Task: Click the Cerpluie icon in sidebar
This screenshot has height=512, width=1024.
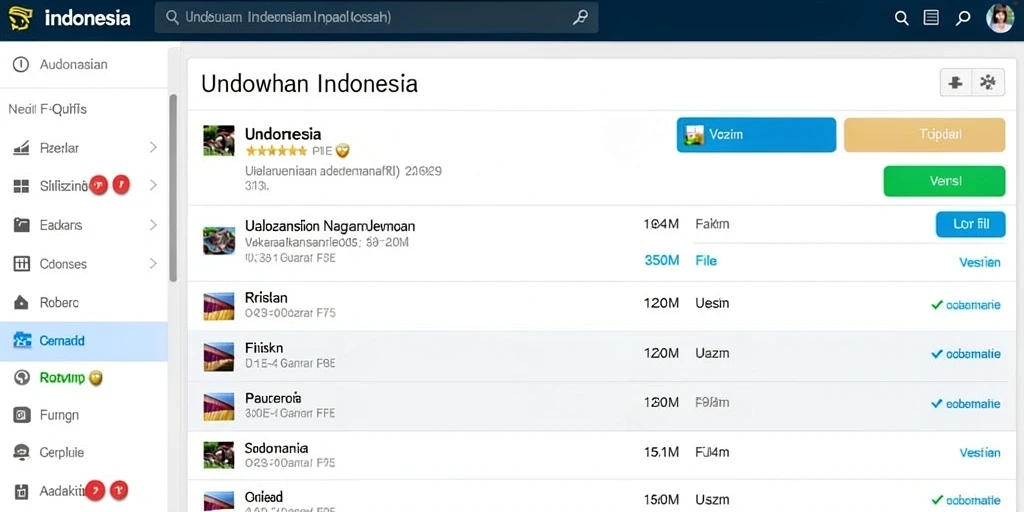Action: click(x=22, y=453)
